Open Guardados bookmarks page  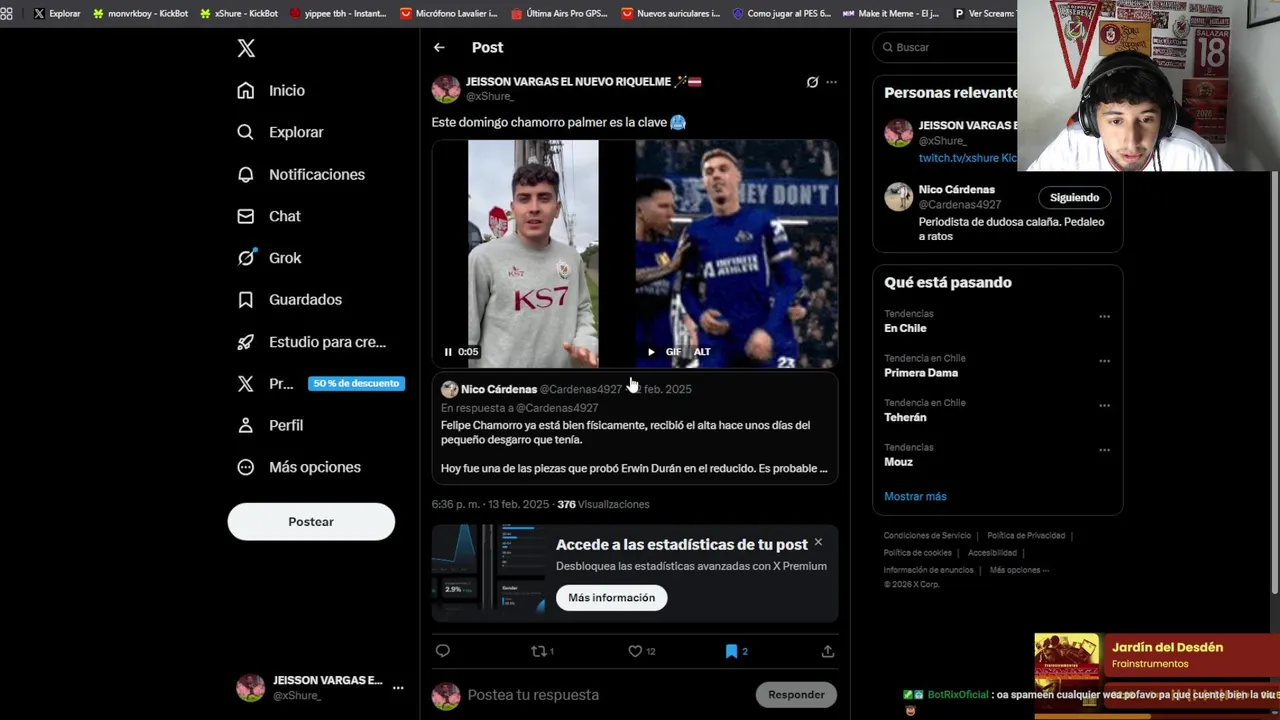coord(290,300)
